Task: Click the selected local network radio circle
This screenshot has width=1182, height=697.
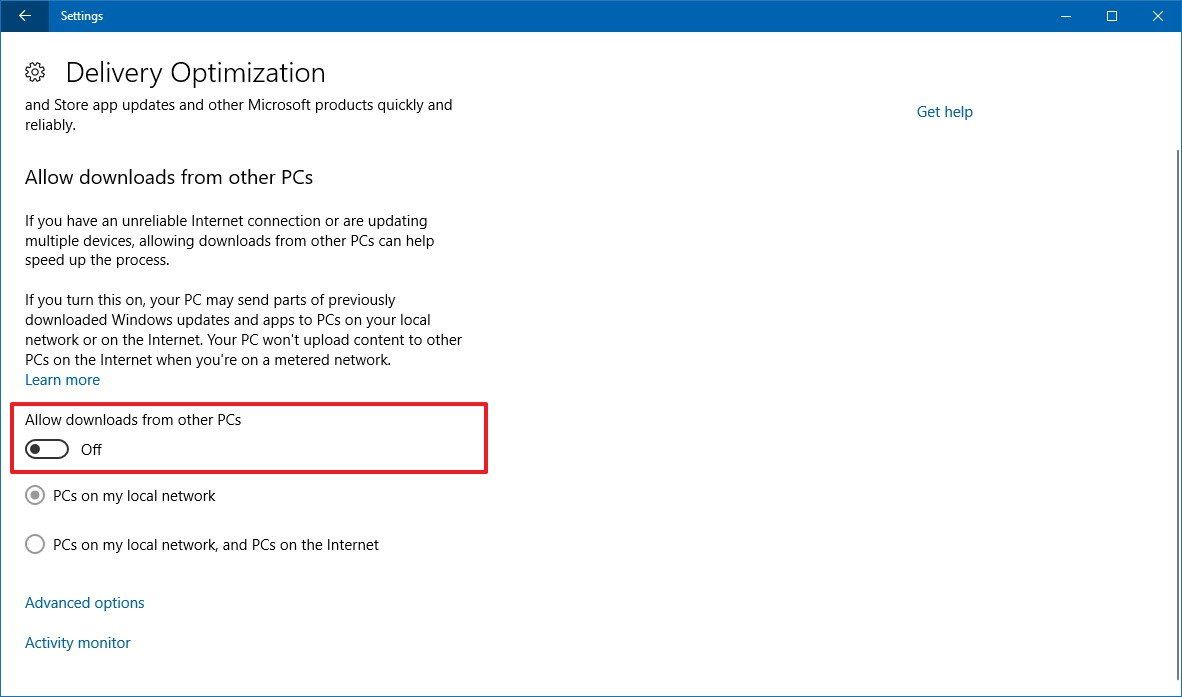Action: [35, 495]
